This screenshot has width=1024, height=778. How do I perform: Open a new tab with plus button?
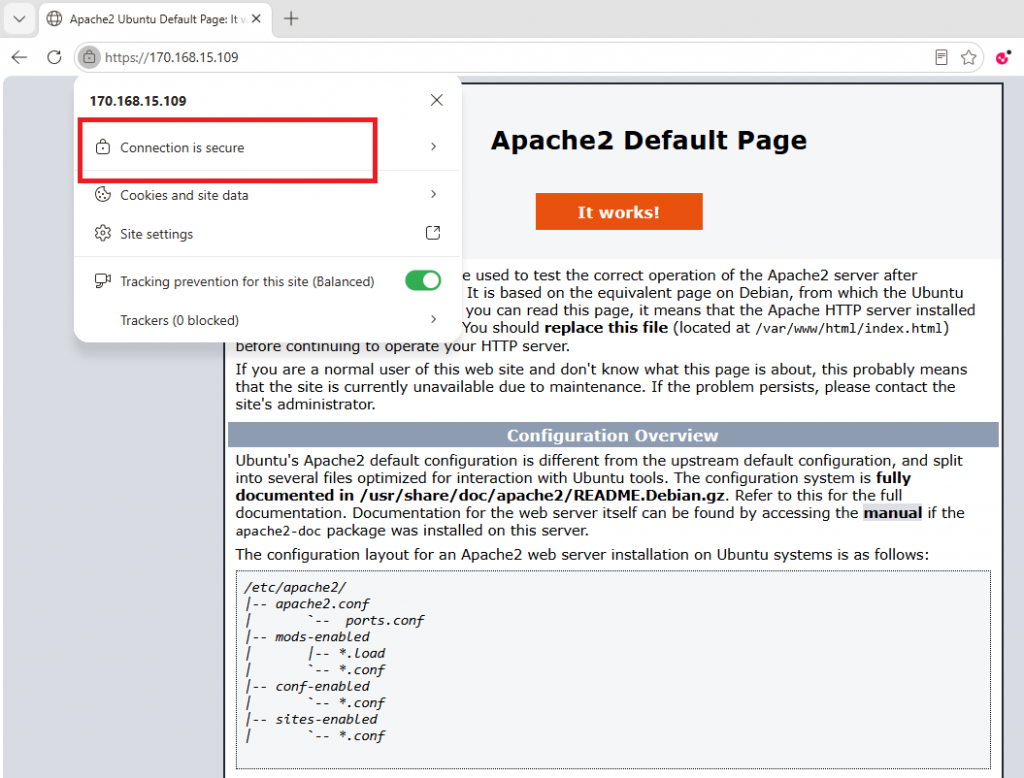tap(291, 19)
